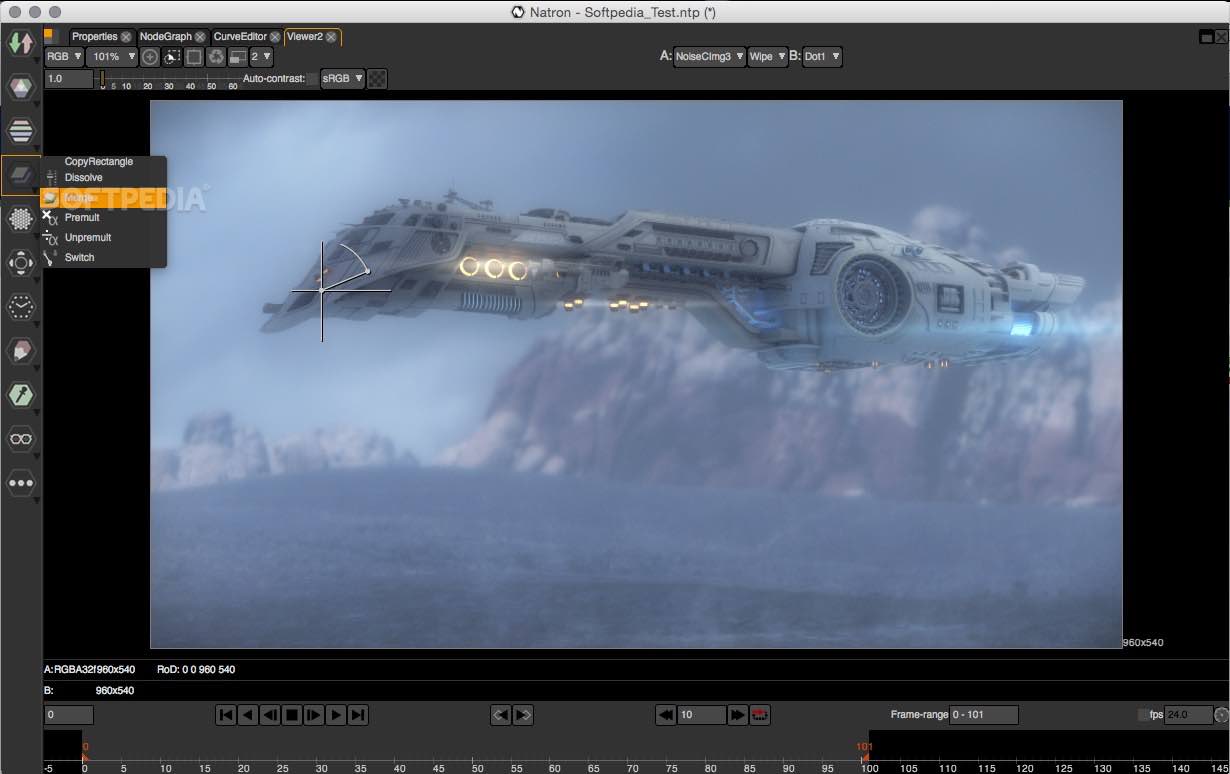Open the Time nodes clock icon
Screen dimensions: 1230x774
coord(21,307)
